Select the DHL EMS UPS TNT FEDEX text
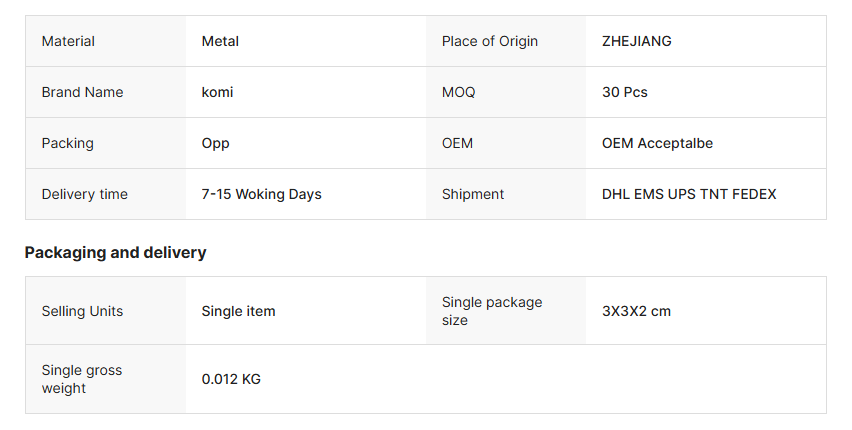Image resolution: width=852 pixels, height=430 pixels. click(x=689, y=194)
